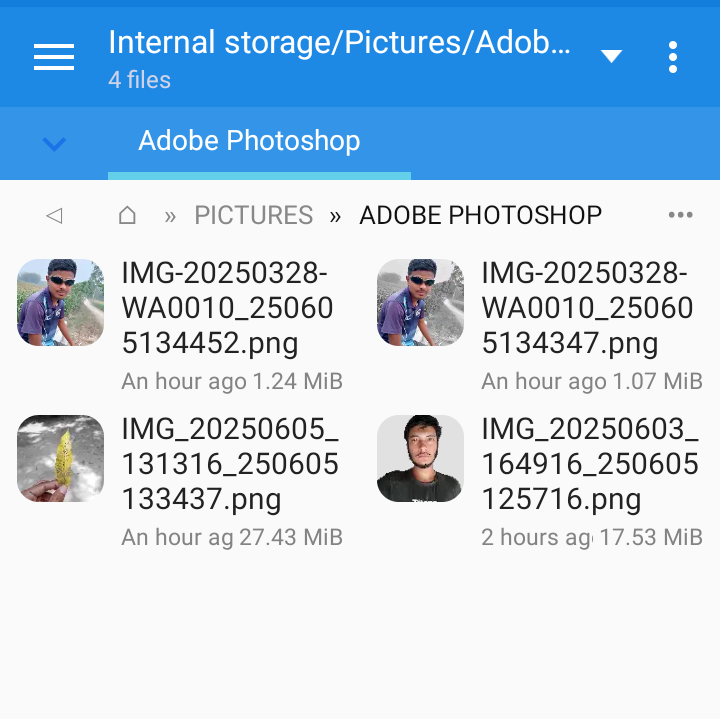Click the back triangle in breadcrumb bar

pos(55,215)
